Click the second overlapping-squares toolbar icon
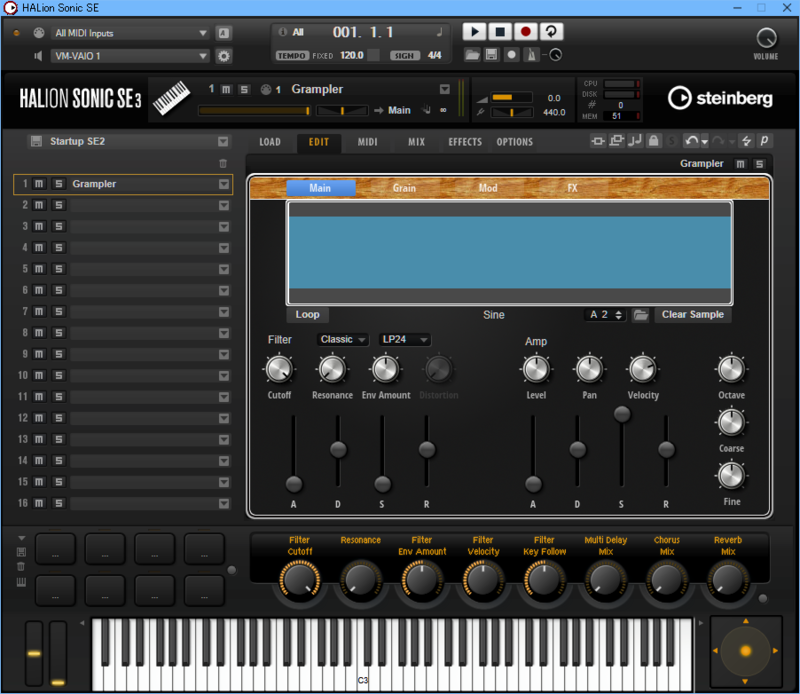The width and height of the screenshot is (800, 694). coord(616,140)
